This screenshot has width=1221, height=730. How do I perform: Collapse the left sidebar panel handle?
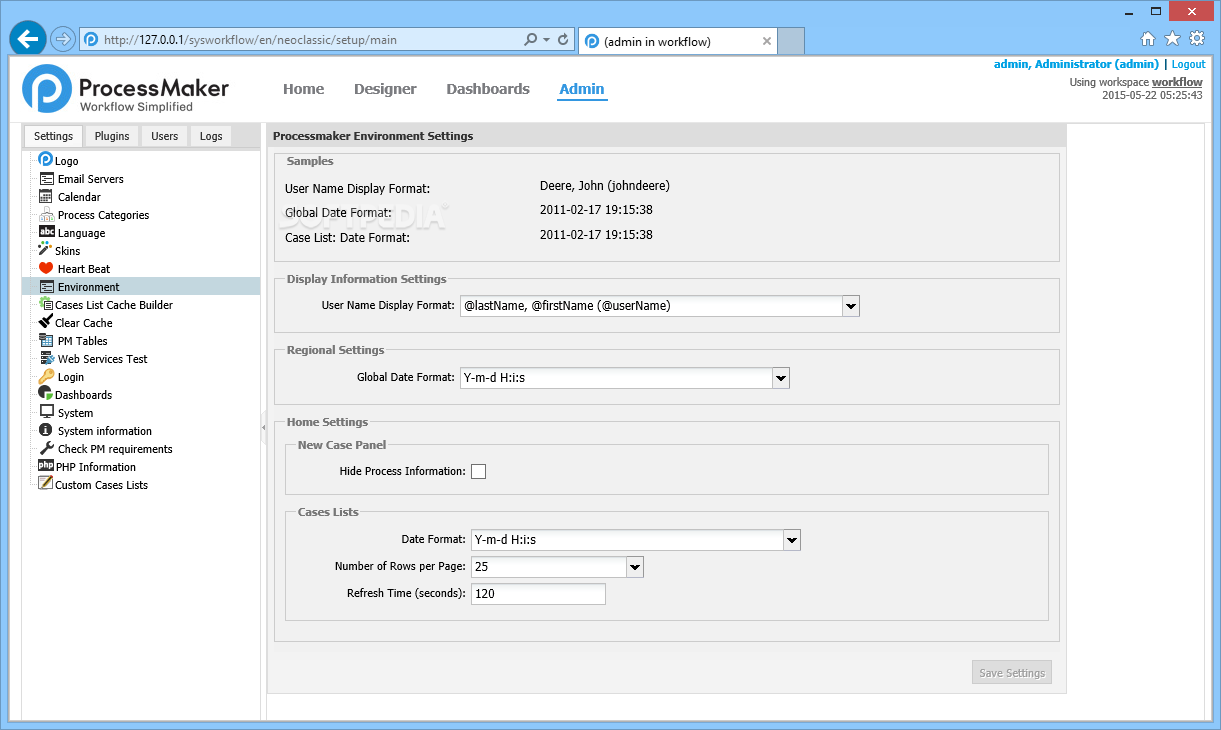click(264, 427)
